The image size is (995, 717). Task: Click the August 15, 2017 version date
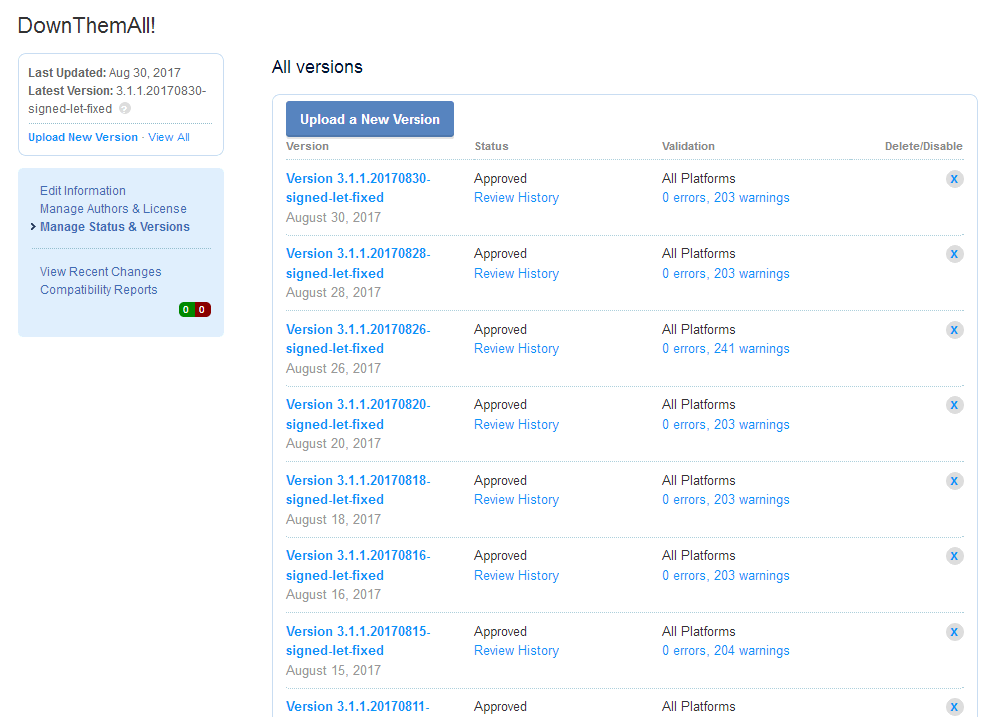(333, 671)
